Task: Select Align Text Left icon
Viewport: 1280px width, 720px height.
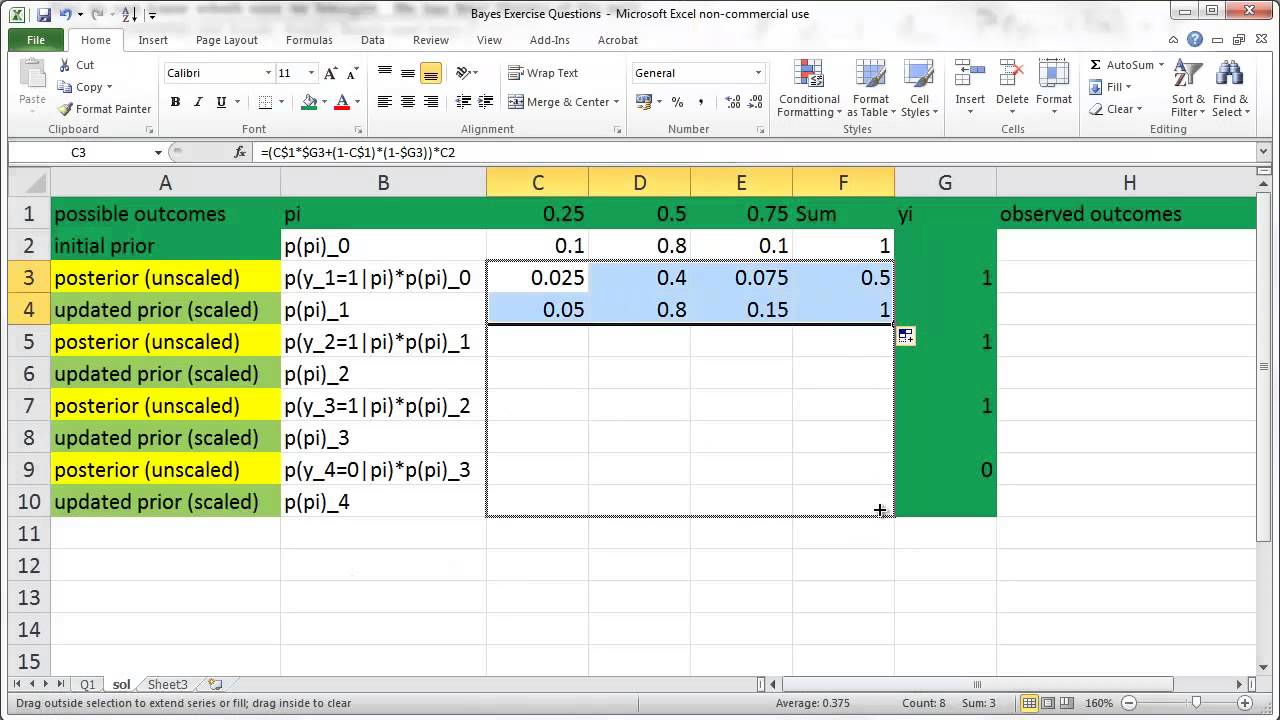Action: [x=385, y=101]
